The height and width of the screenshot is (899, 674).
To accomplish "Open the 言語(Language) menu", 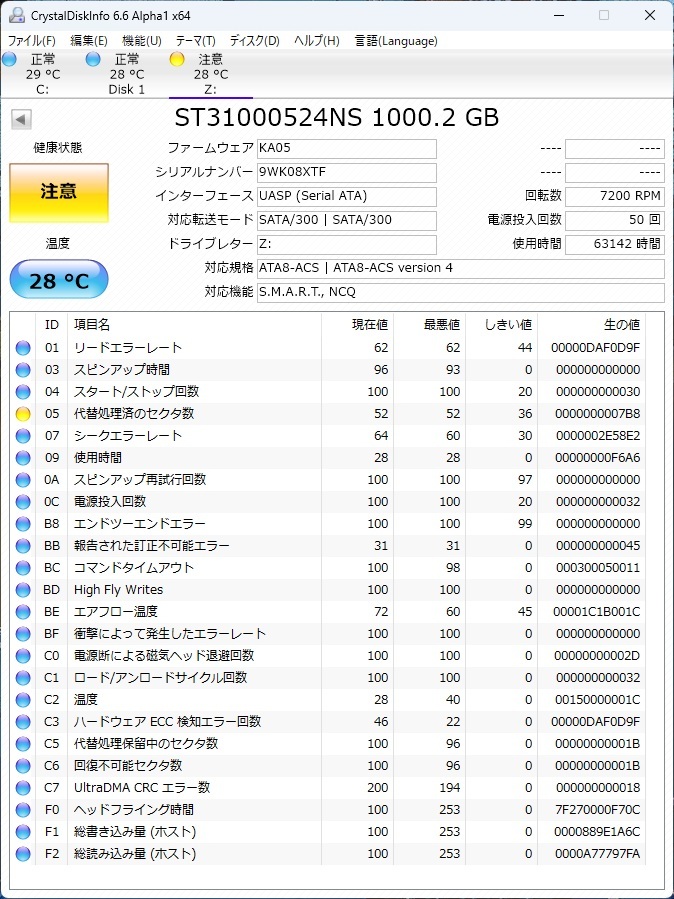I will pyautogui.click(x=395, y=41).
